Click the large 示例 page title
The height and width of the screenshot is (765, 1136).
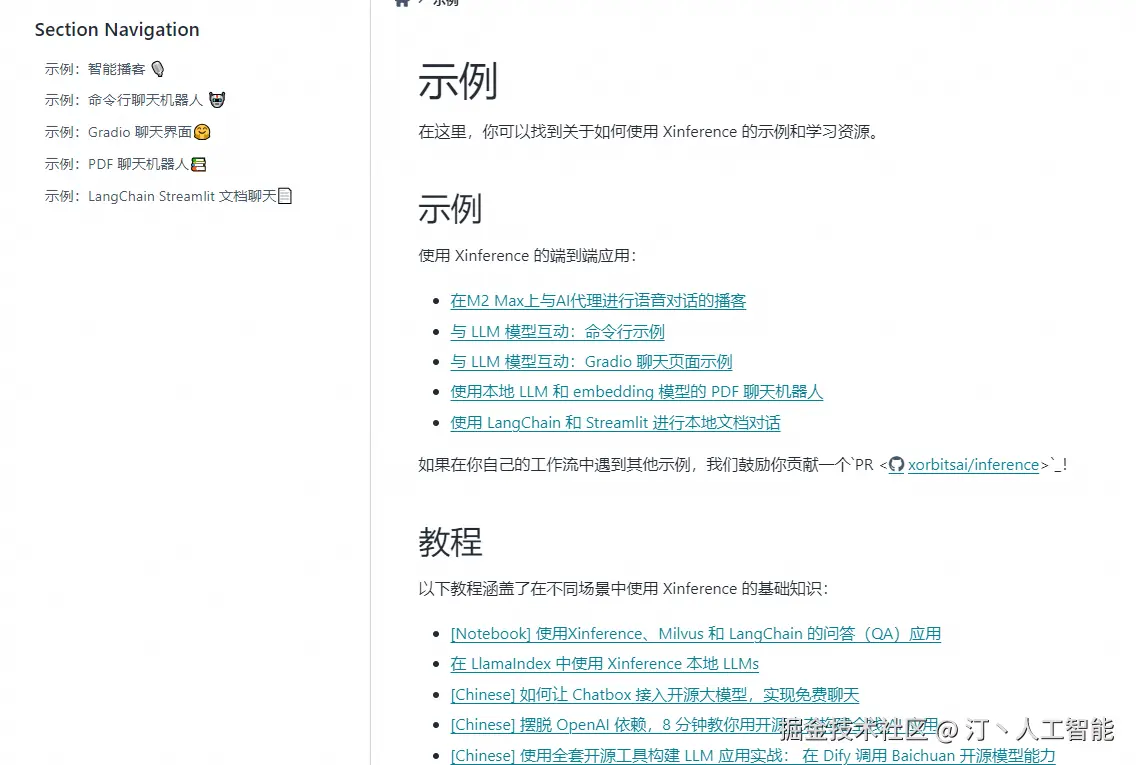pyautogui.click(x=458, y=81)
